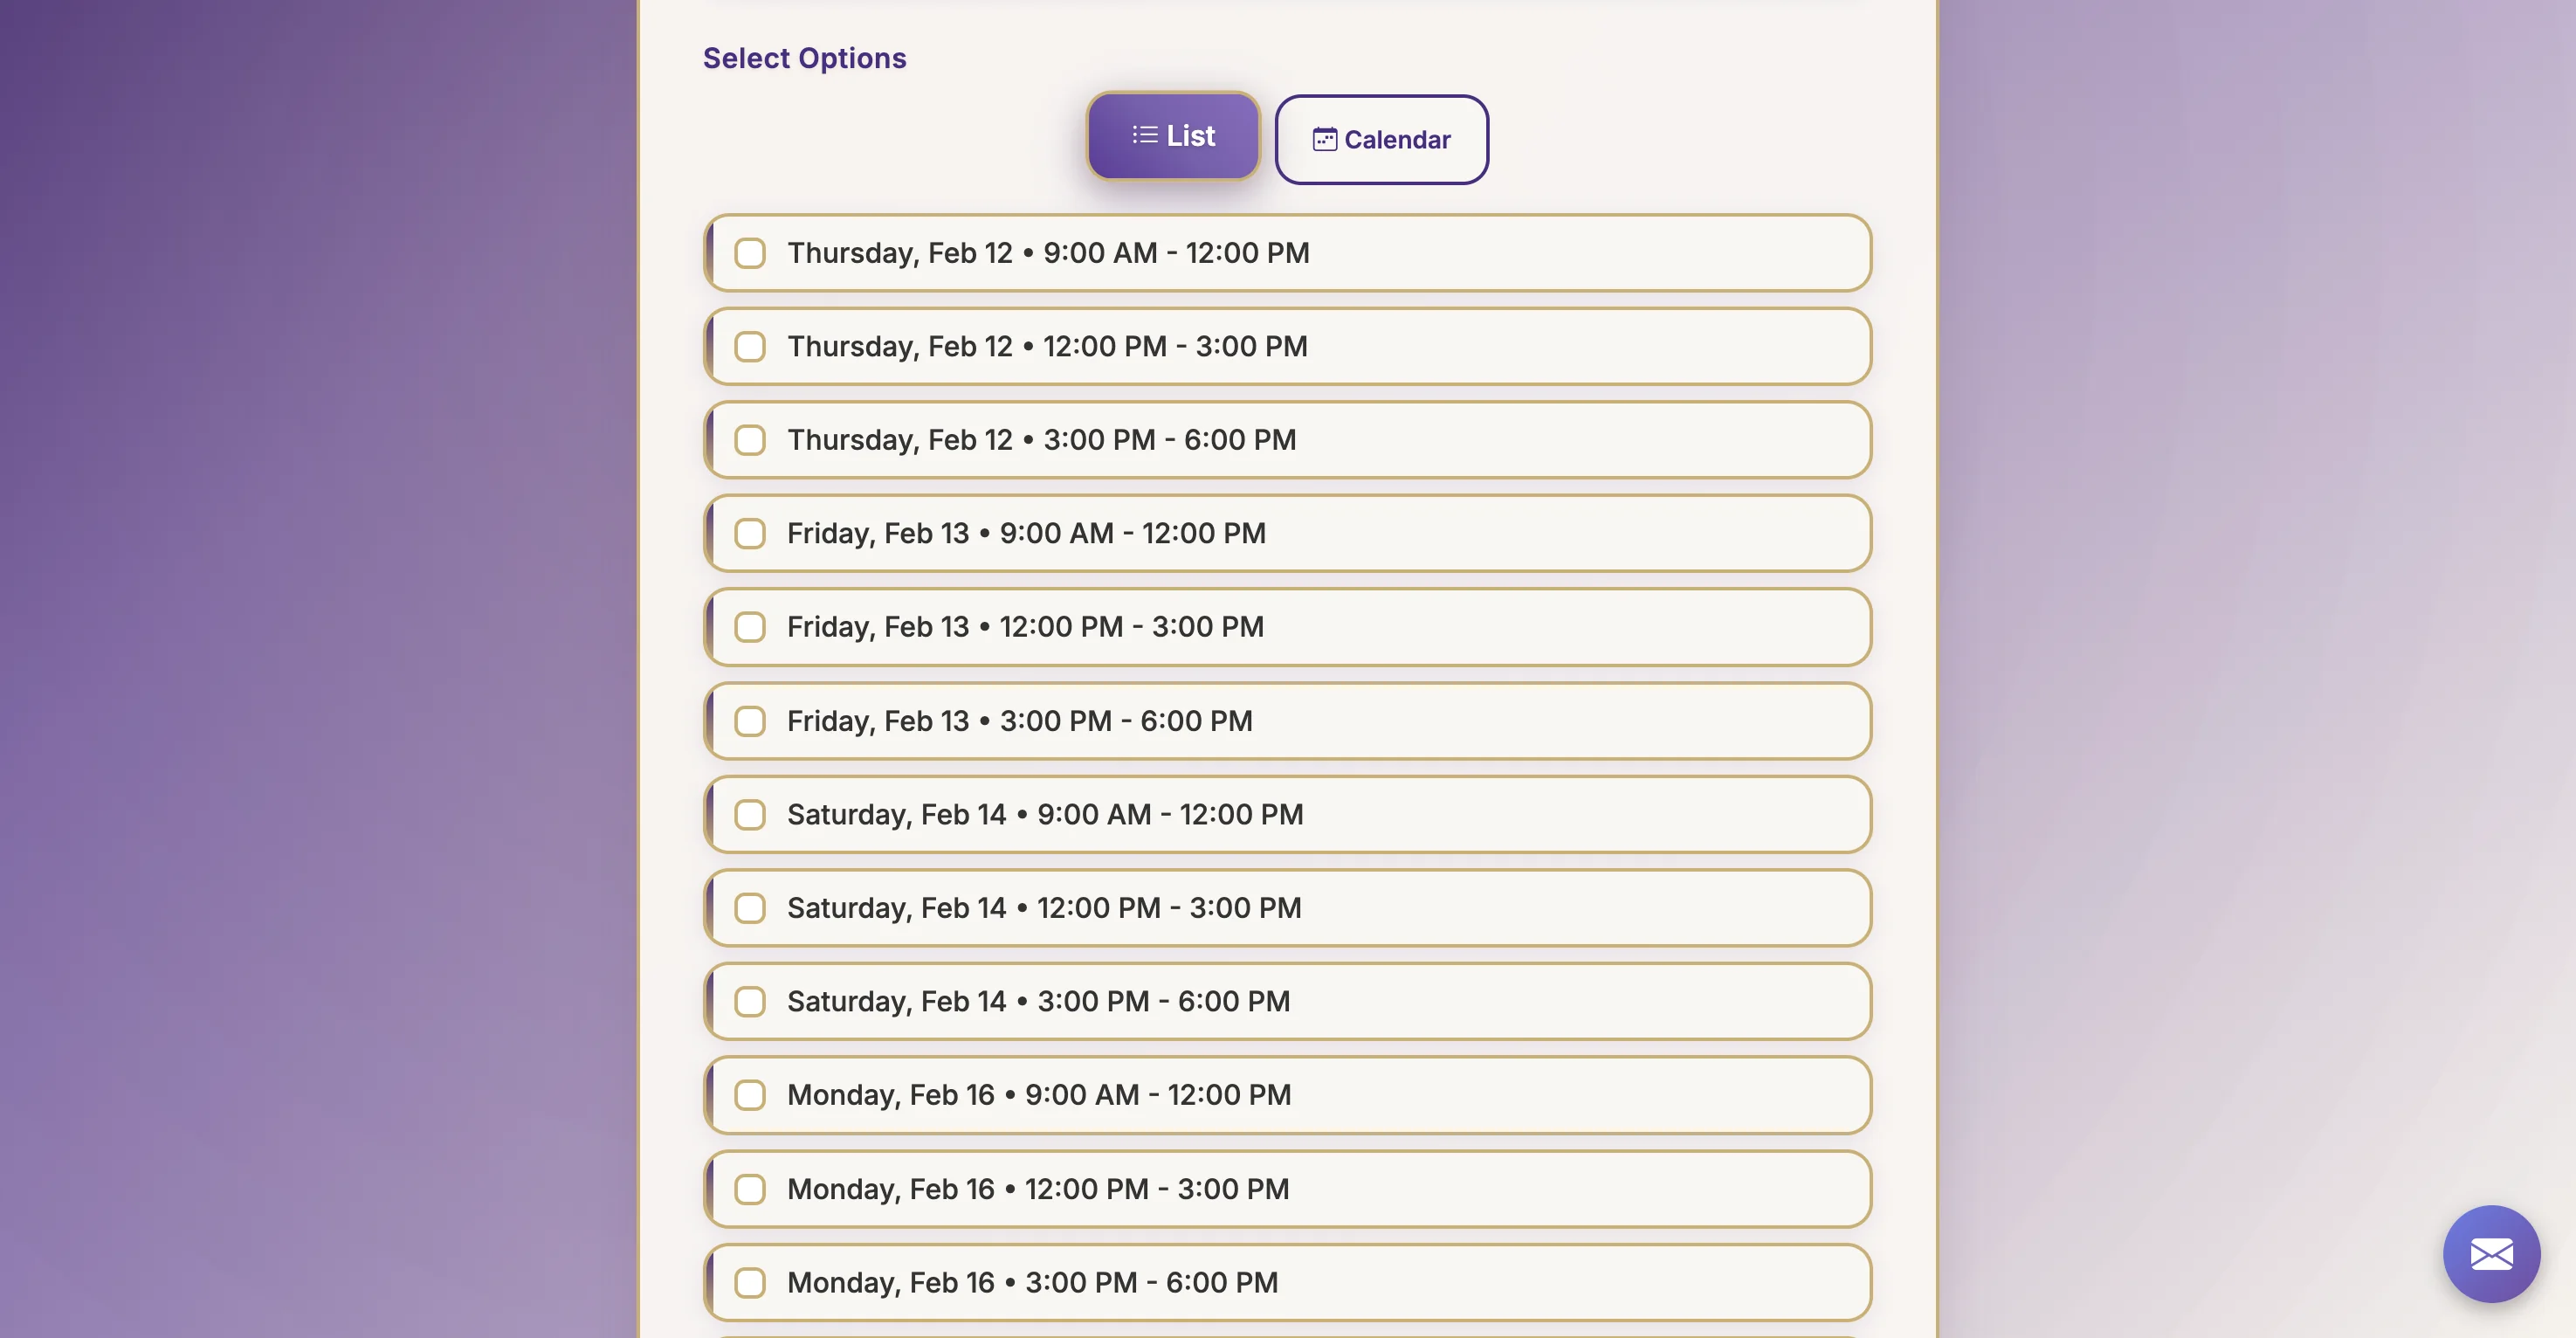Click the calendar icon in Calendar button
Screen dimensions: 2576x1338
tap(1324, 140)
